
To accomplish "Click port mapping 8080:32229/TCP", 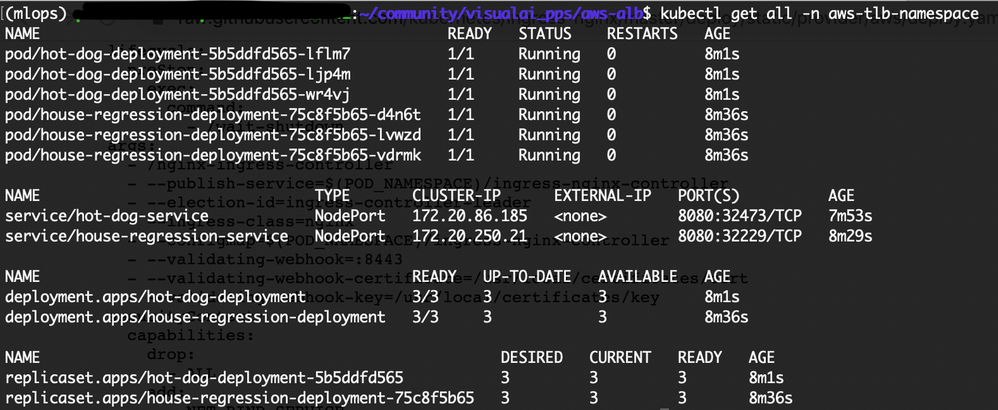I will [x=739, y=236].
